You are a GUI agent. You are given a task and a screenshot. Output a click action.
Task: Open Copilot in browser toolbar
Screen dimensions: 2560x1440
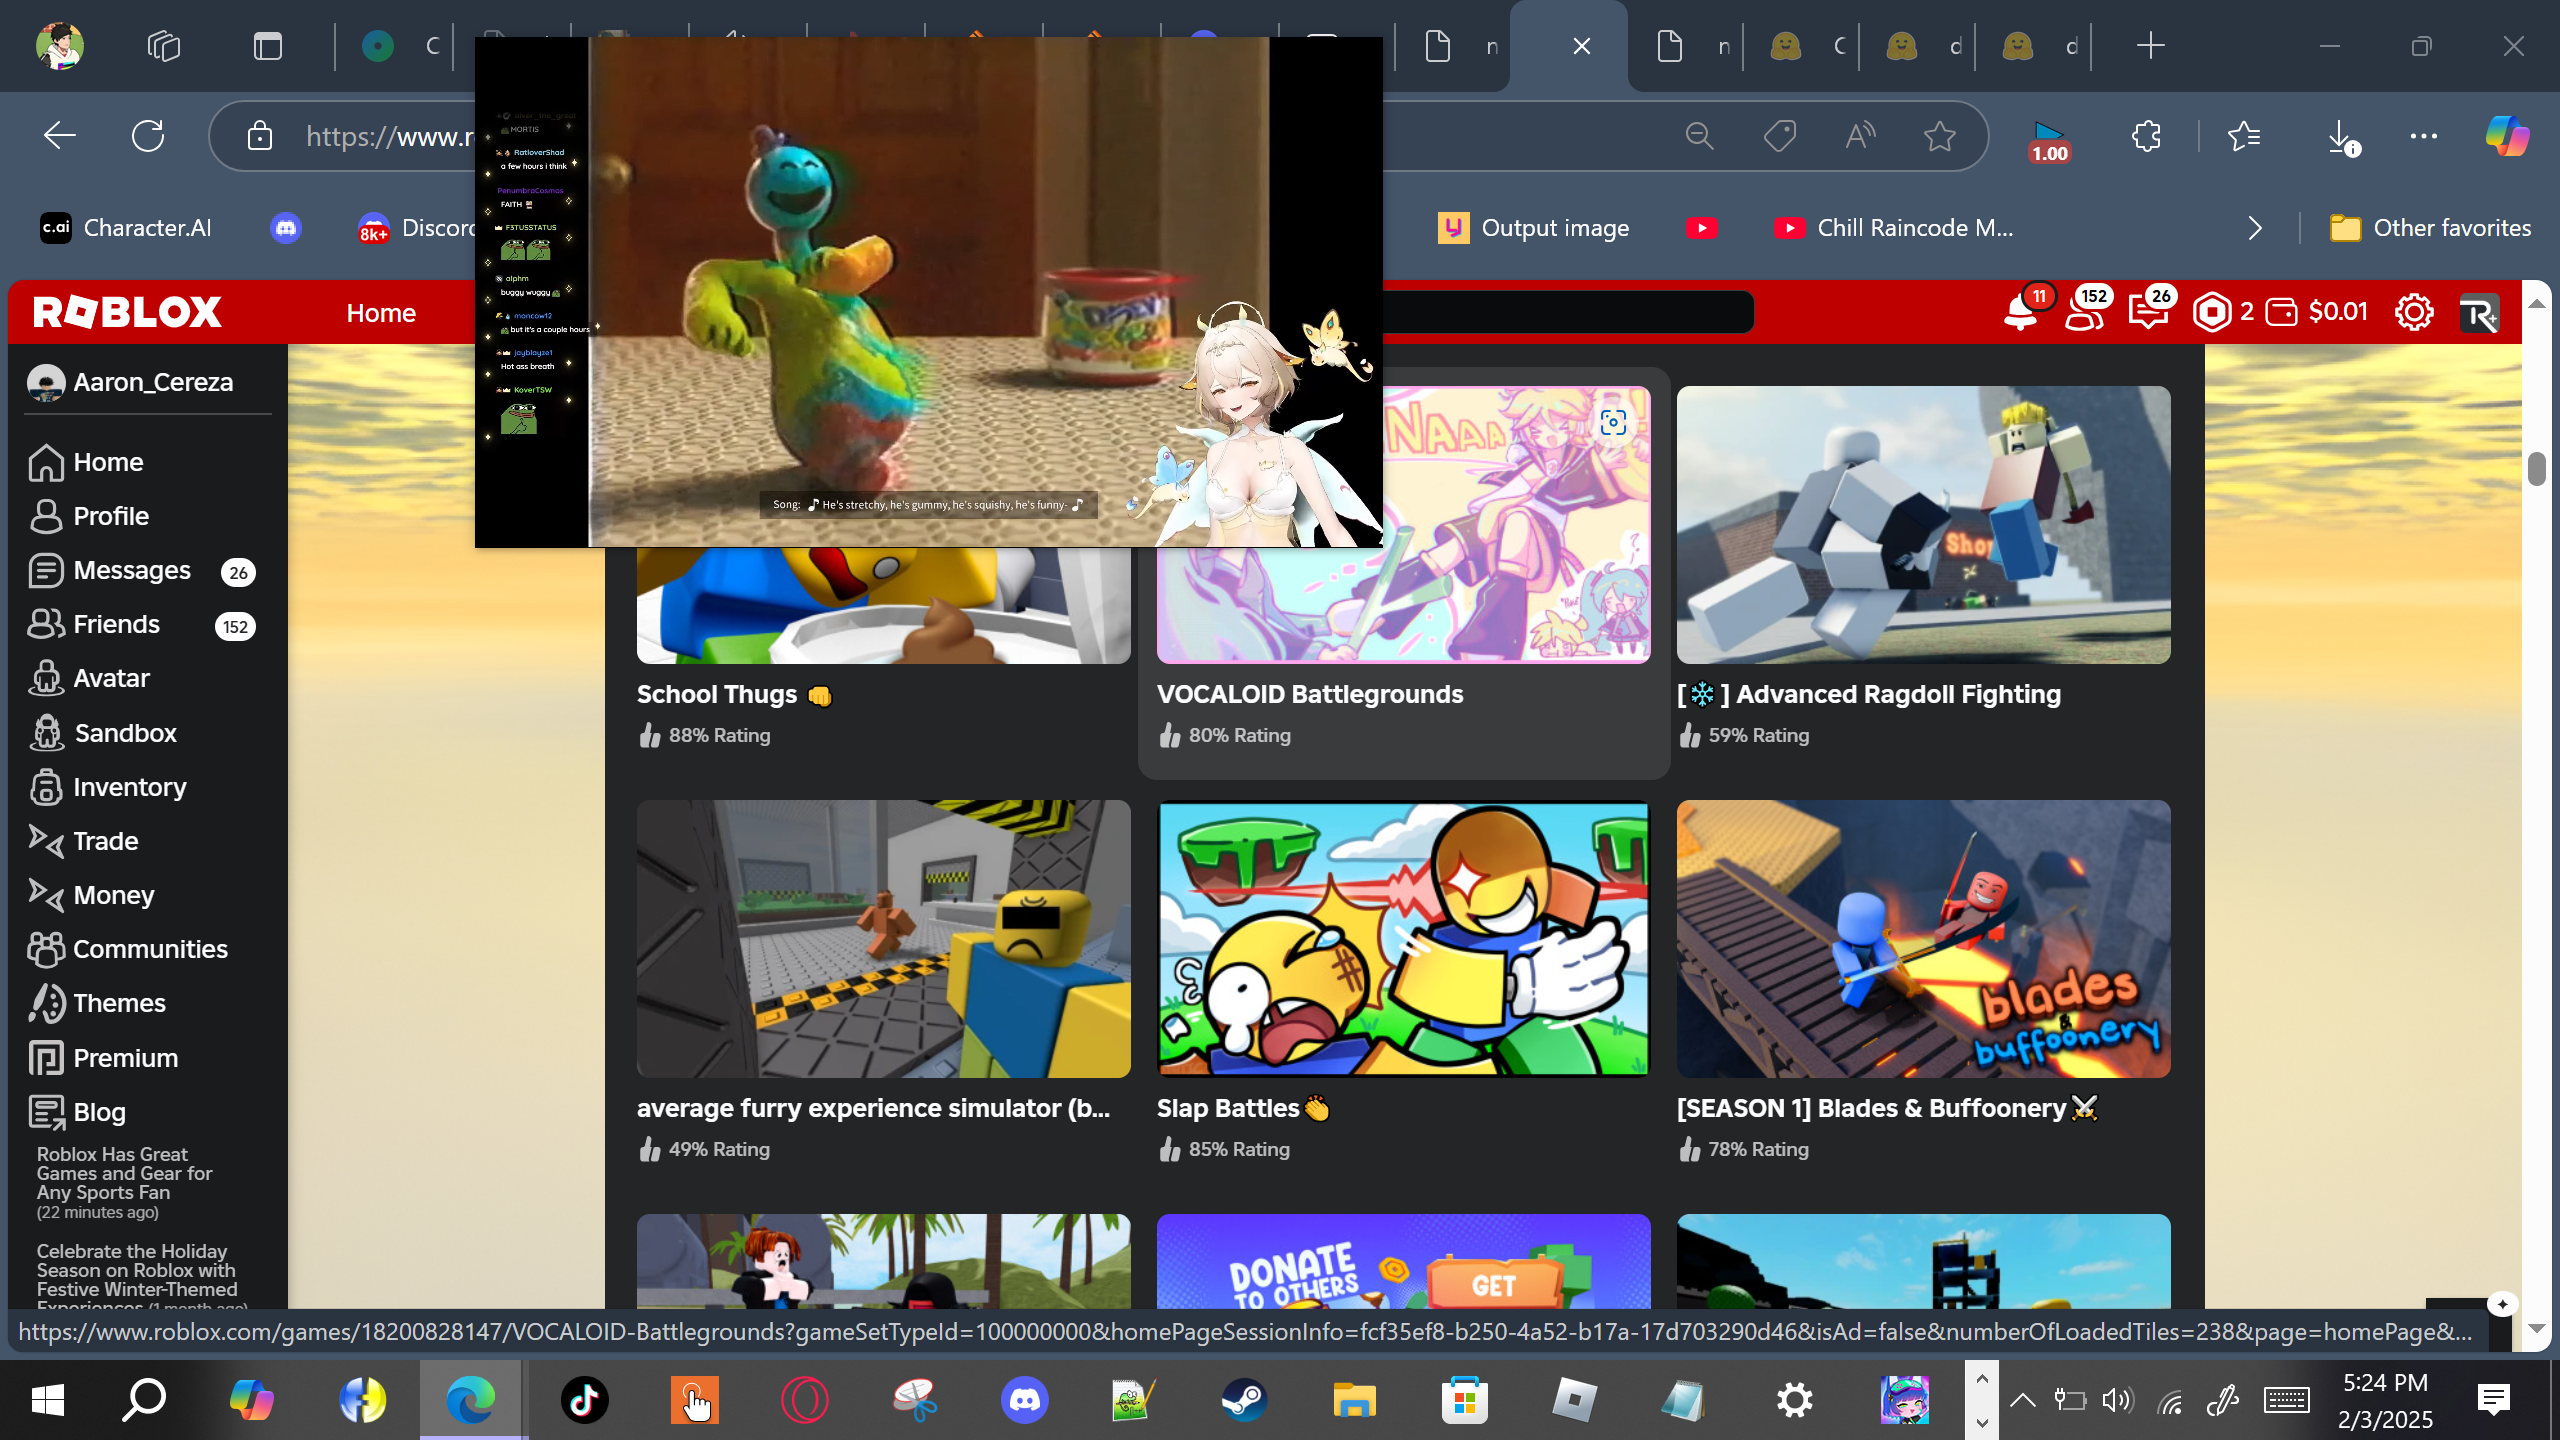tap(2507, 136)
